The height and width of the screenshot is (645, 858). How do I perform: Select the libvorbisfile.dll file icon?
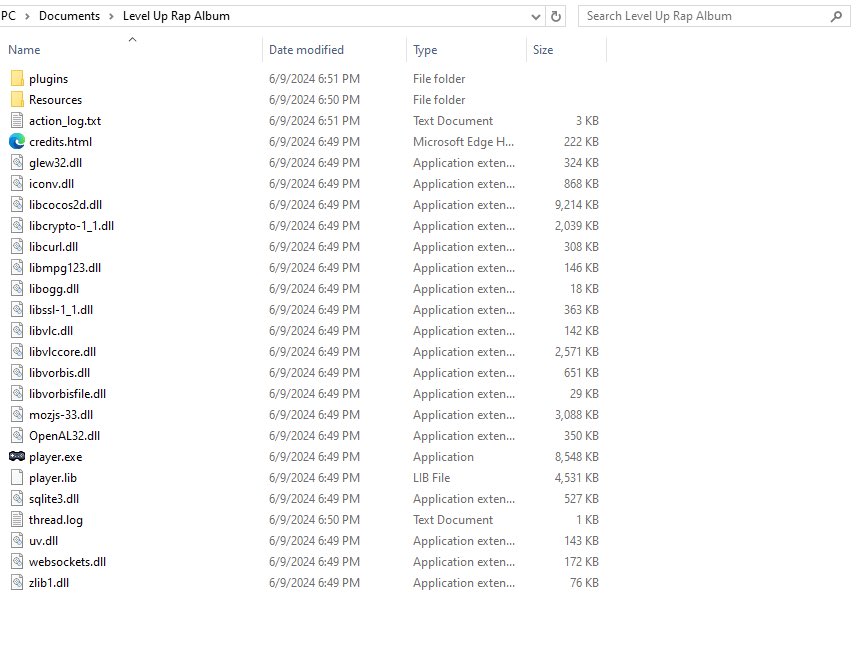click(x=17, y=393)
